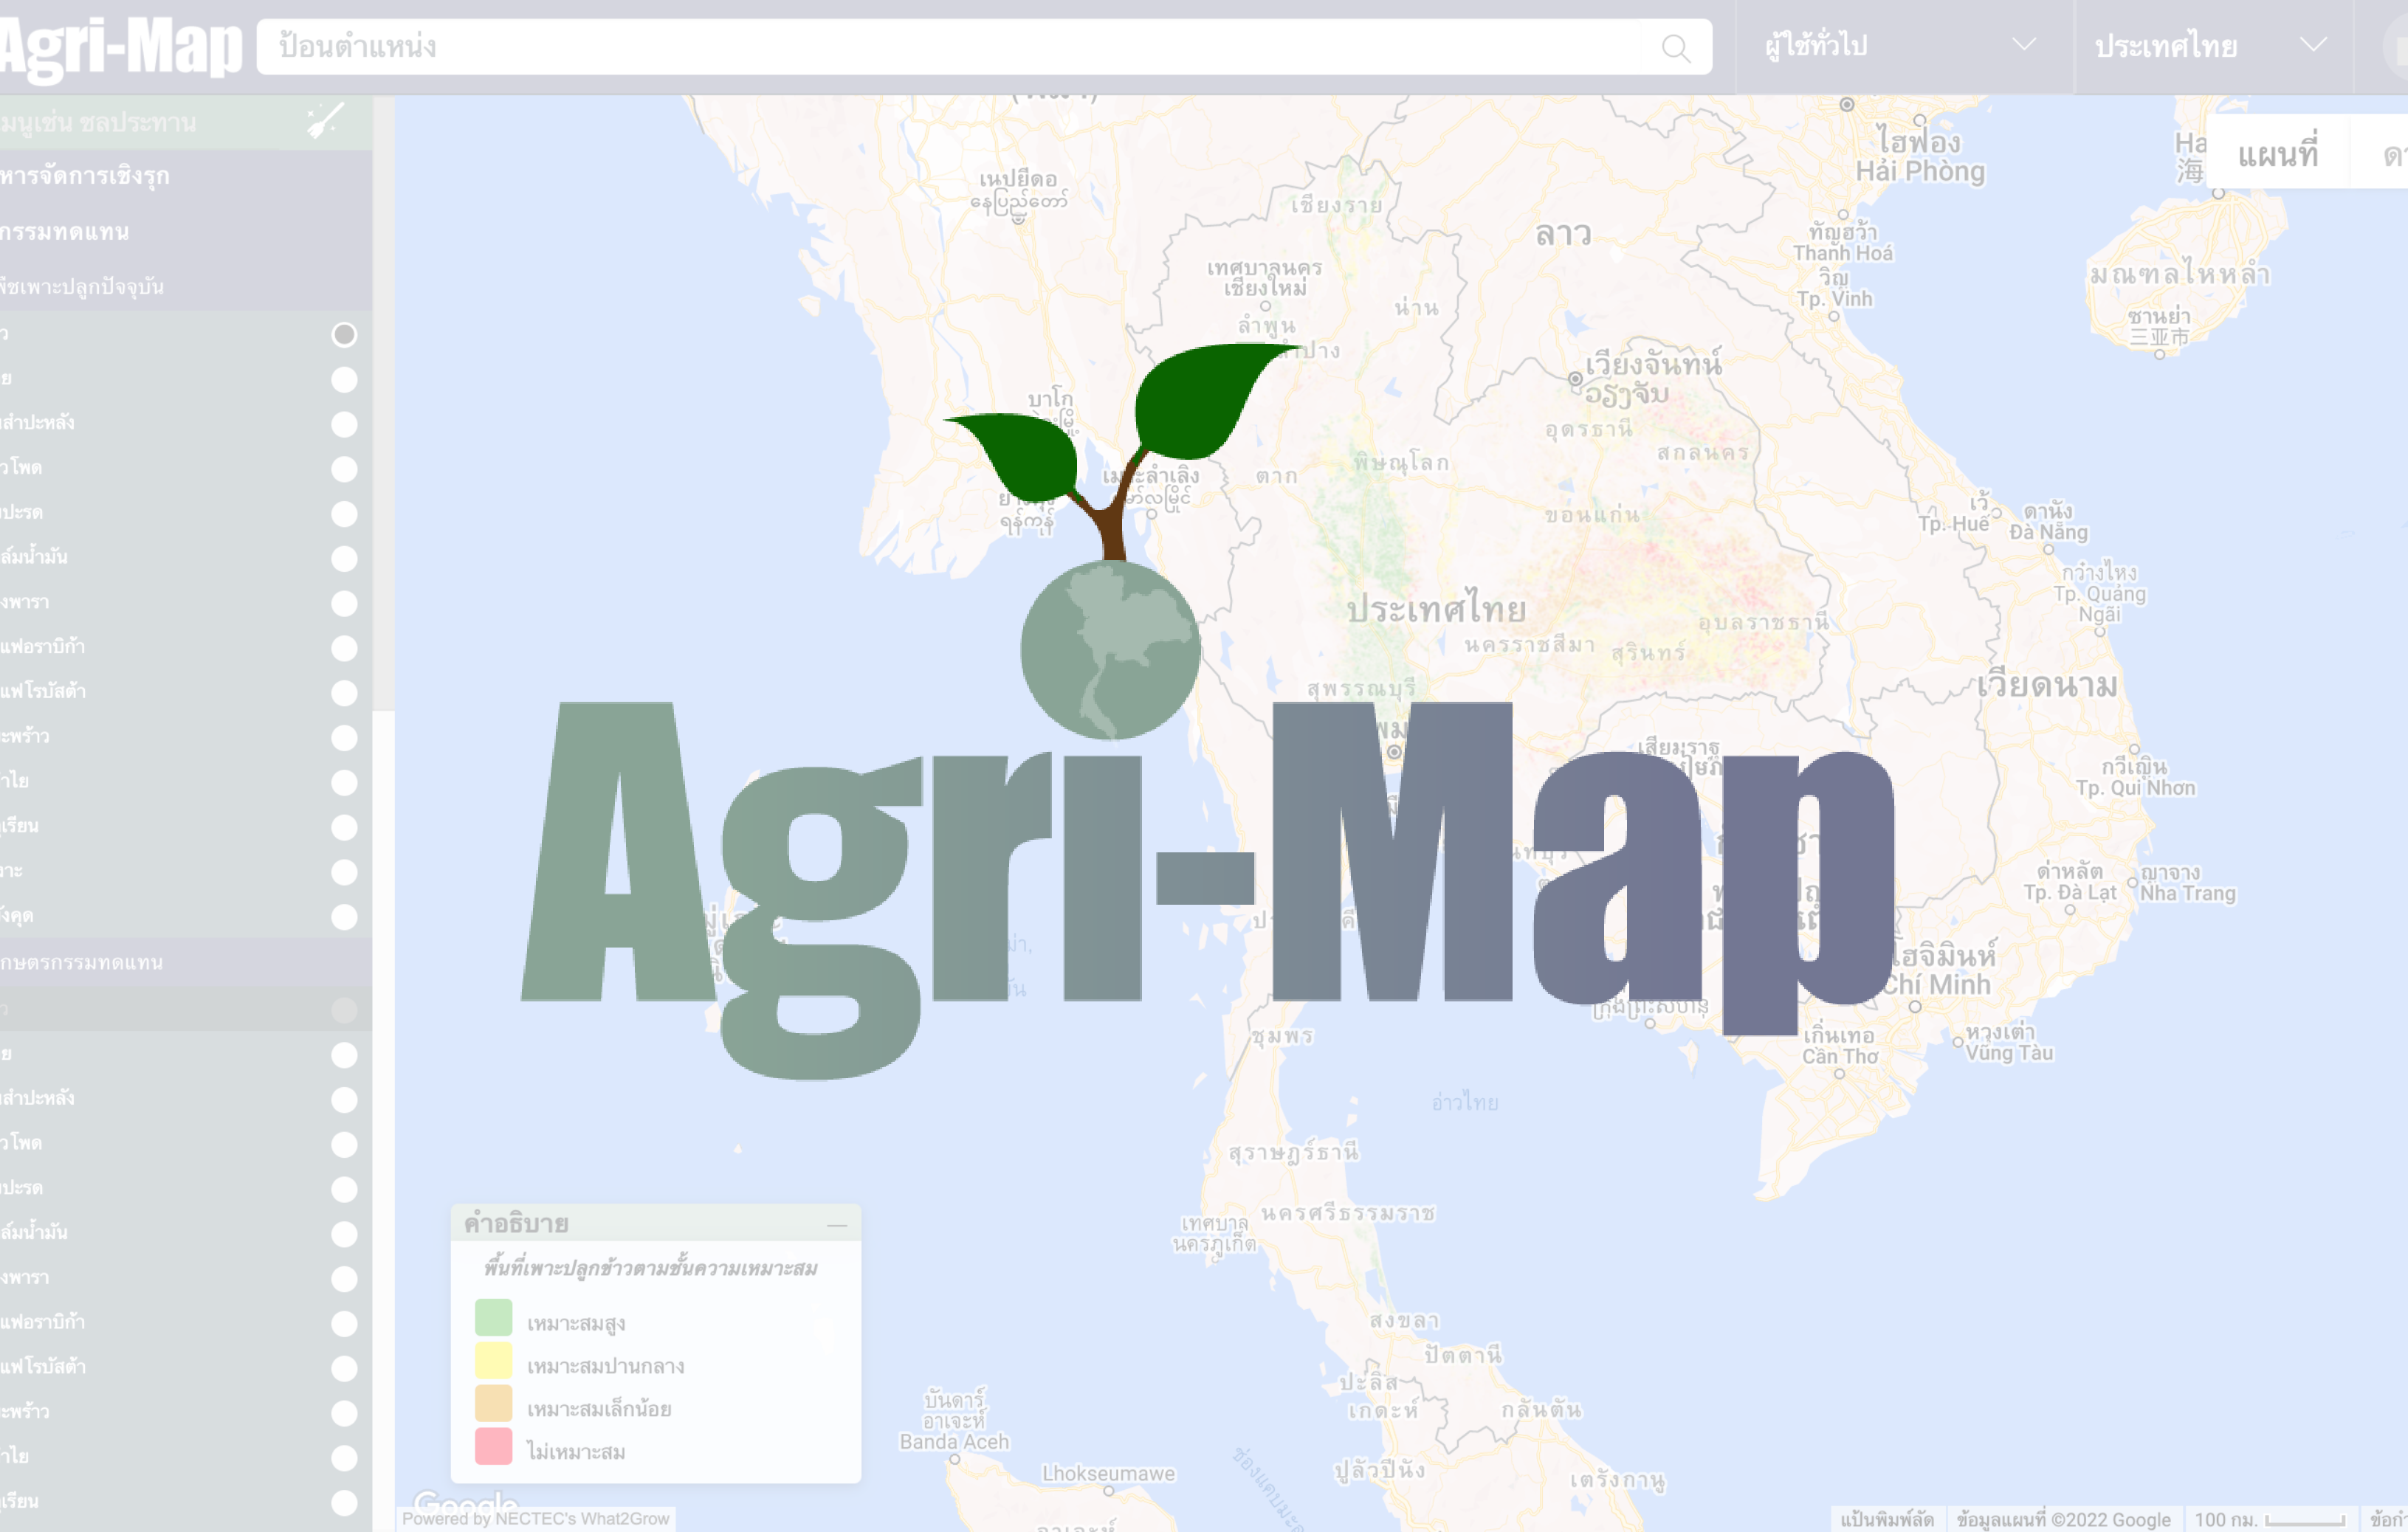Click the broom clear-layers icon in sidebar
Viewport: 2408px width, 1532px height.
pos(325,121)
